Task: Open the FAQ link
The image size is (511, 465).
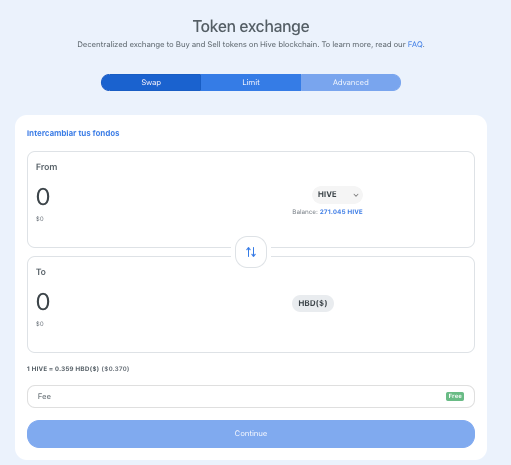Action: [415, 44]
